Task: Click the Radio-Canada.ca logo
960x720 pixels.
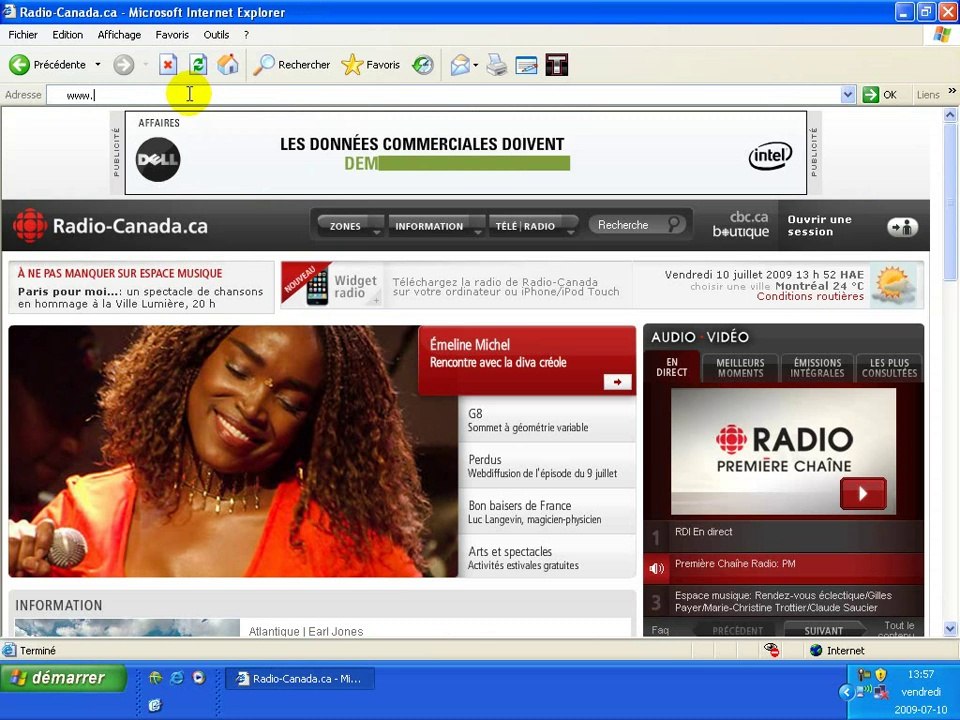Action: tap(111, 226)
